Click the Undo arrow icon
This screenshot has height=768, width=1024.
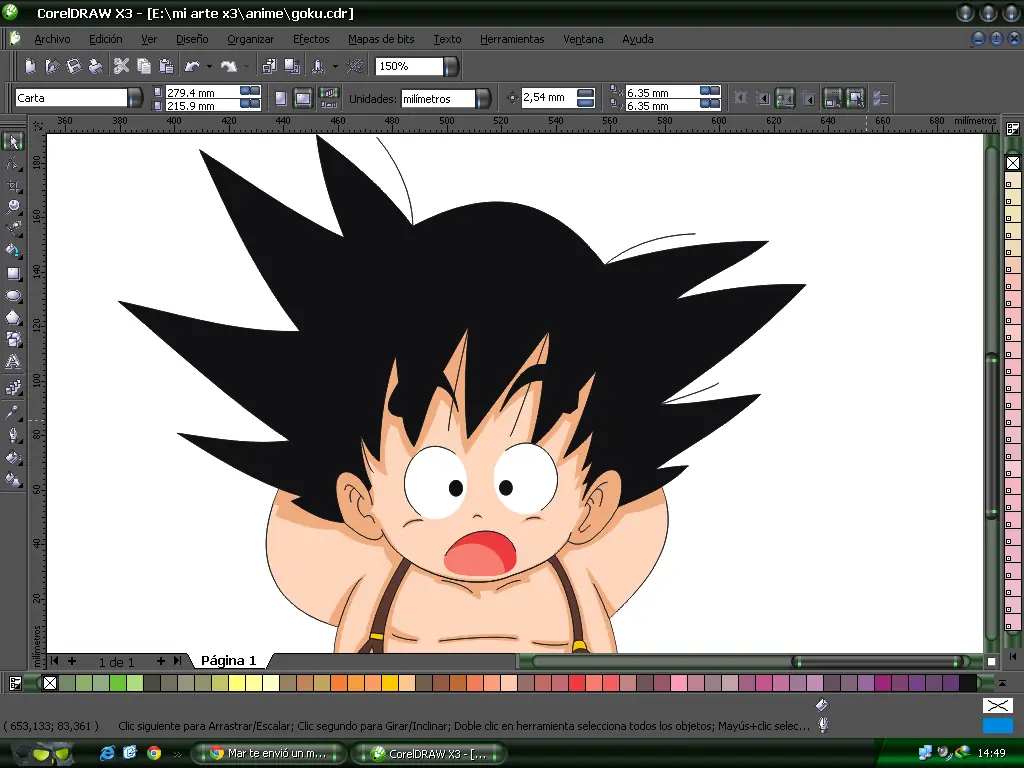[192, 66]
